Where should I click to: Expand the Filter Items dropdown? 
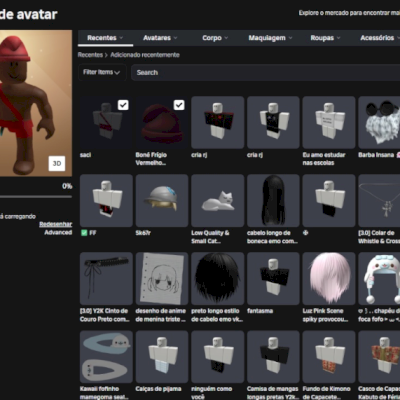click(x=102, y=72)
